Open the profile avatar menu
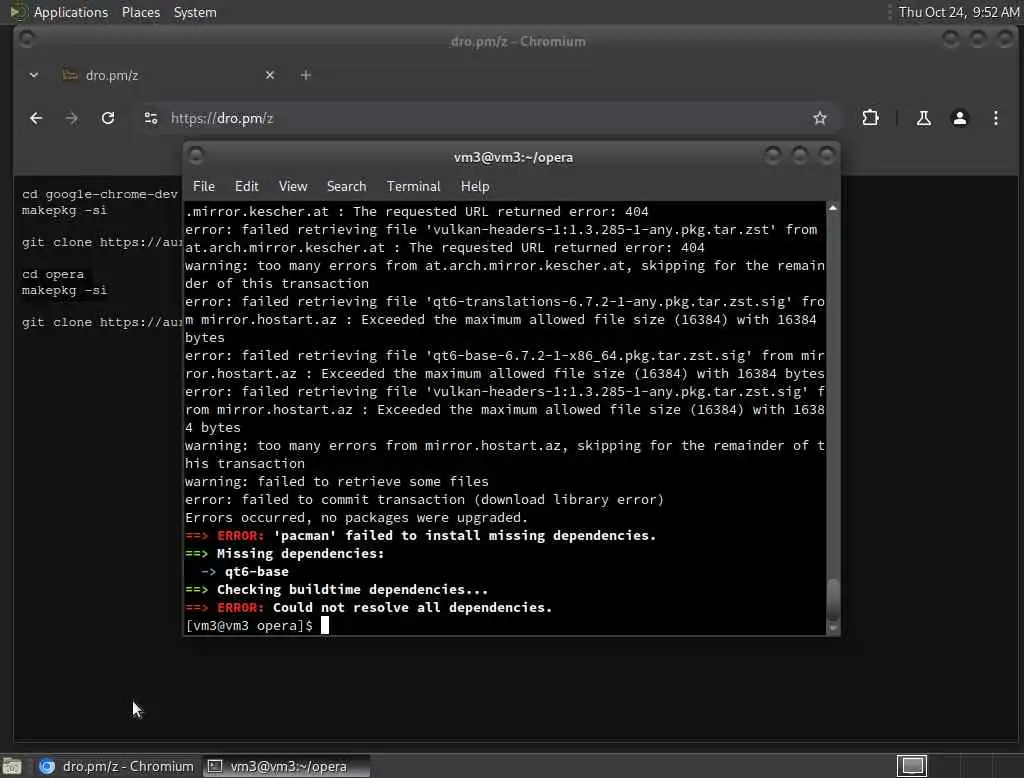 [959, 118]
